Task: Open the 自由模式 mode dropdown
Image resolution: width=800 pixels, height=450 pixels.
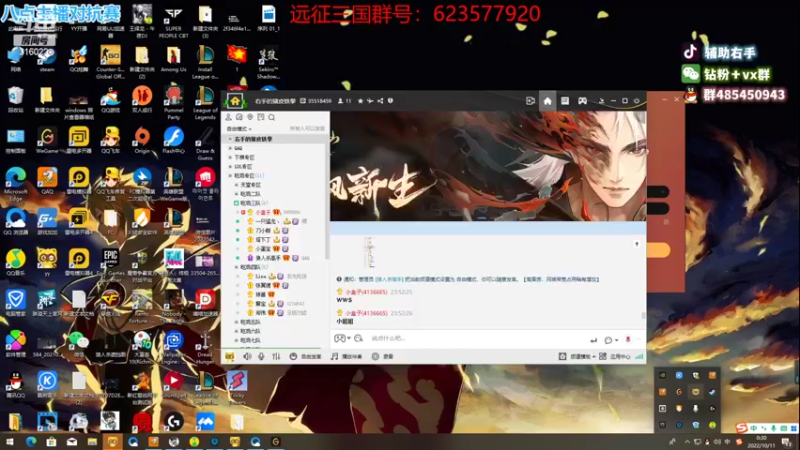Action: point(239,129)
